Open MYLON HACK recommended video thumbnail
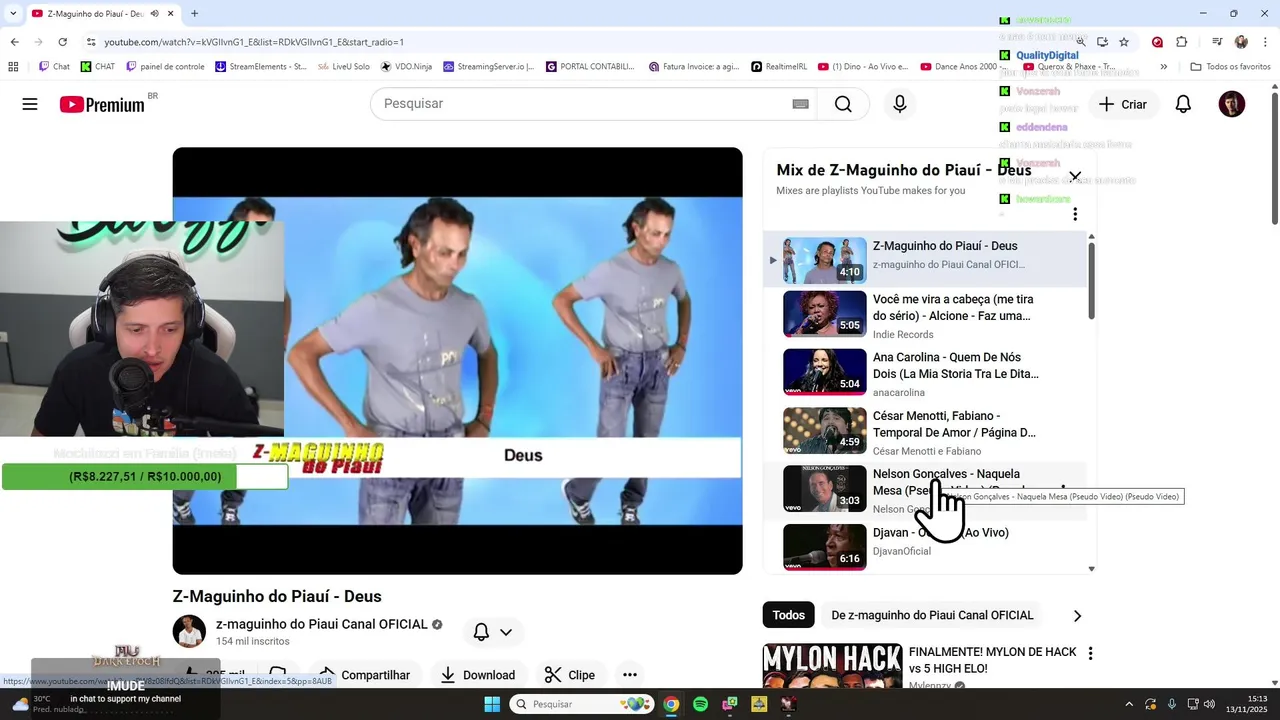This screenshot has width=1280, height=720. [832, 667]
